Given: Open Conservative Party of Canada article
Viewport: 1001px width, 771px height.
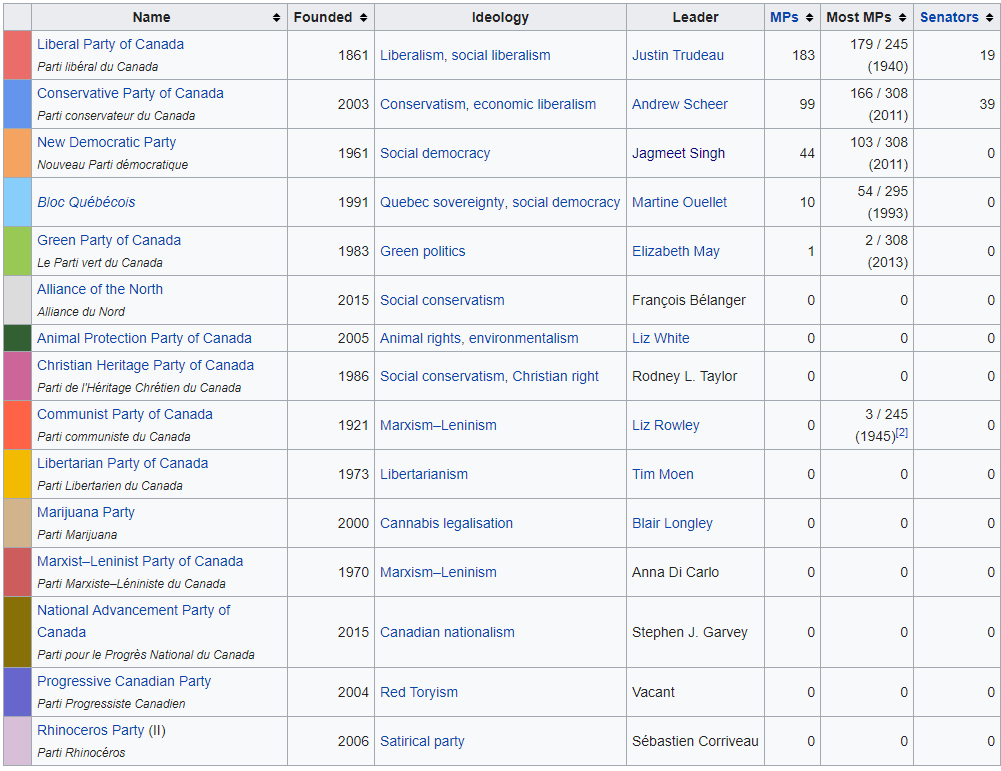Looking at the screenshot, I should 130,94.
